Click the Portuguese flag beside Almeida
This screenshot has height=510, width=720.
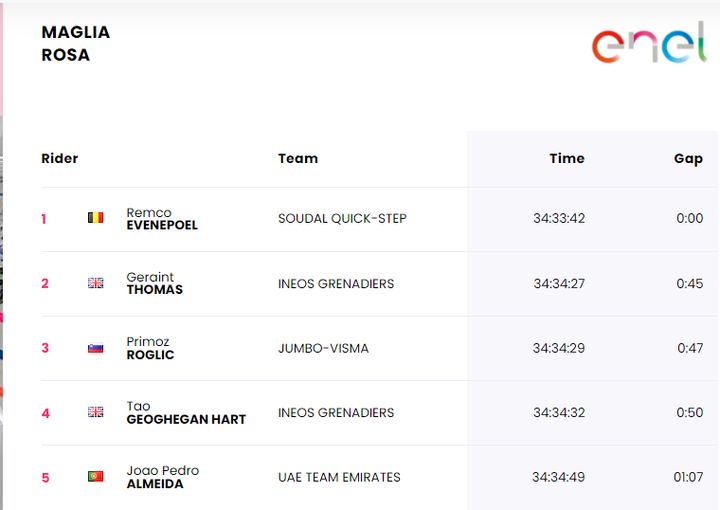96,477
